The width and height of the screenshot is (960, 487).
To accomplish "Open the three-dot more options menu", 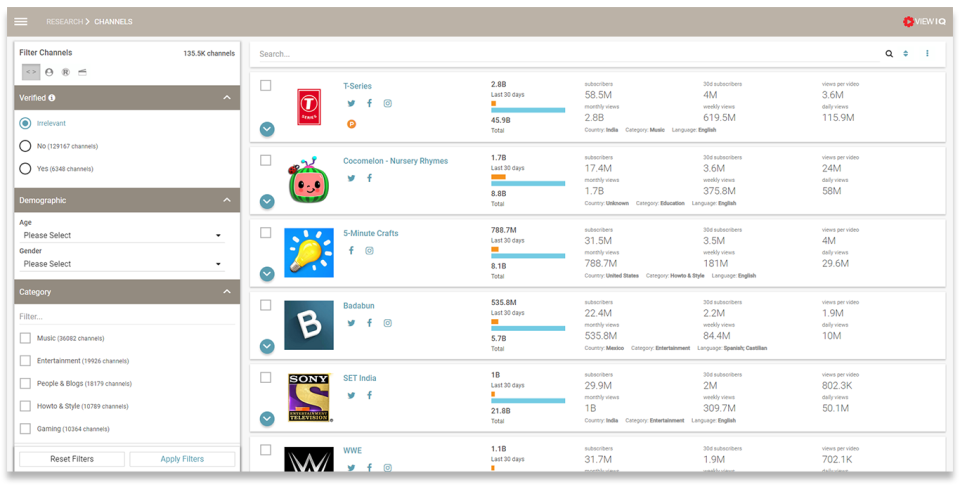I will click(927, 54).
